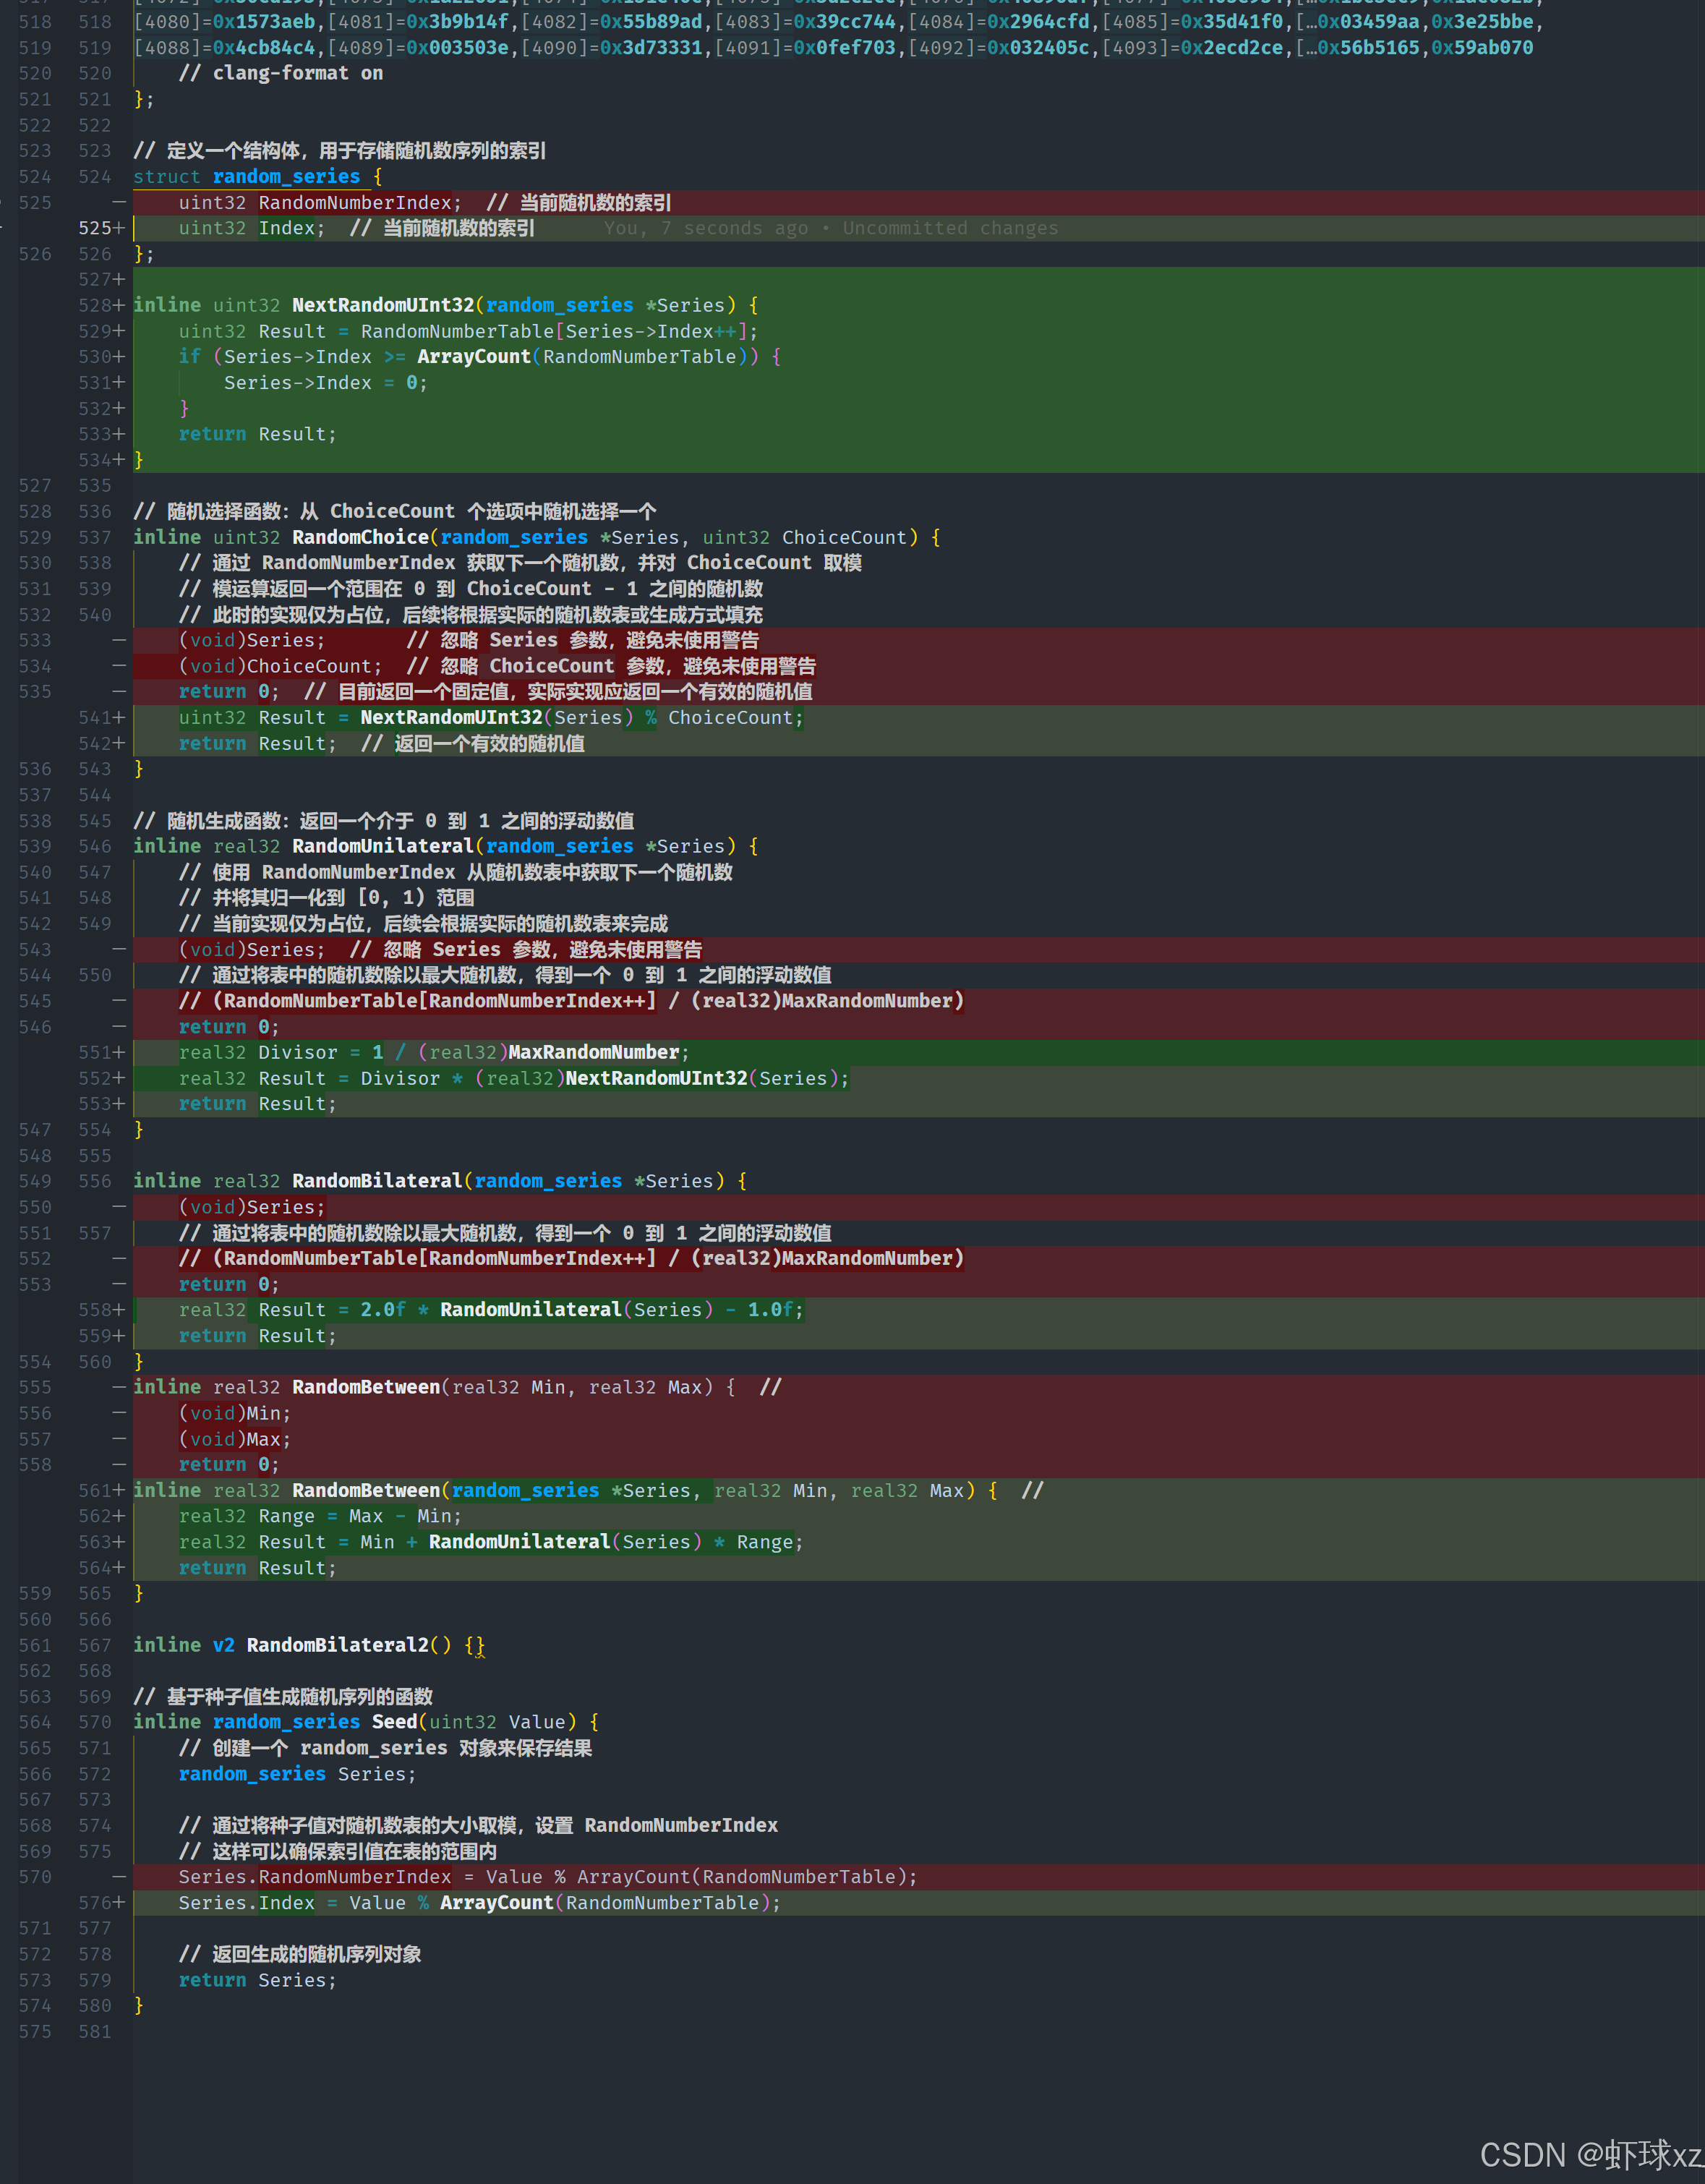Select removed line 'uint32 RandomNumberIndex;' in struct
Viewport: 1705px width, 2184px height.
click(320, 203)
